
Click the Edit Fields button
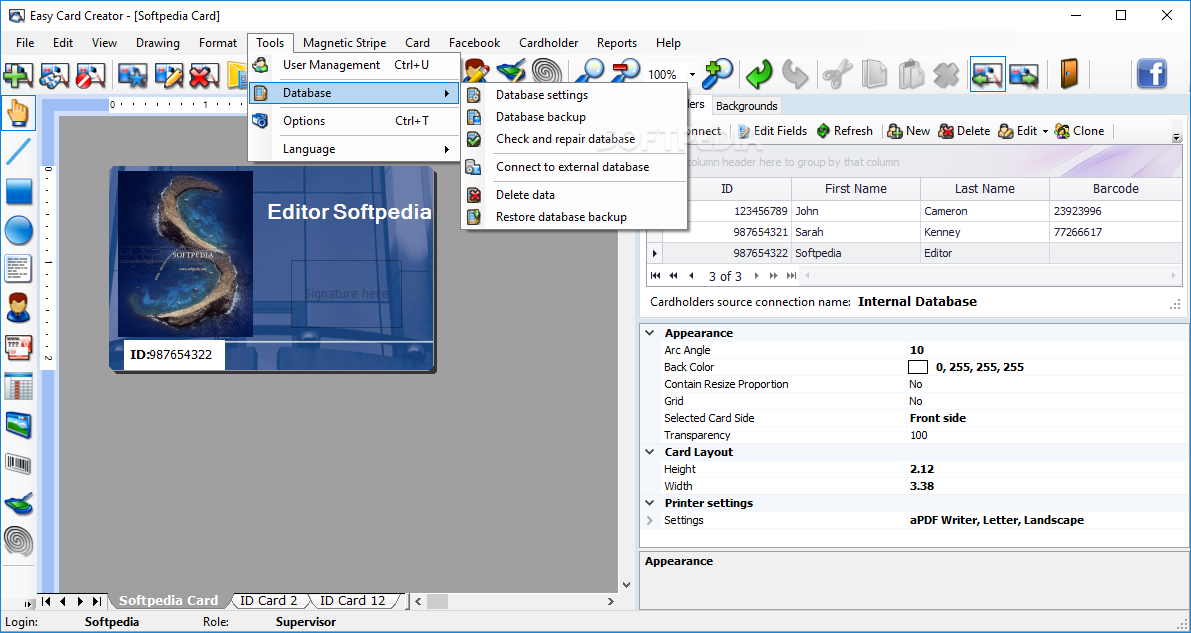point(772,131)
